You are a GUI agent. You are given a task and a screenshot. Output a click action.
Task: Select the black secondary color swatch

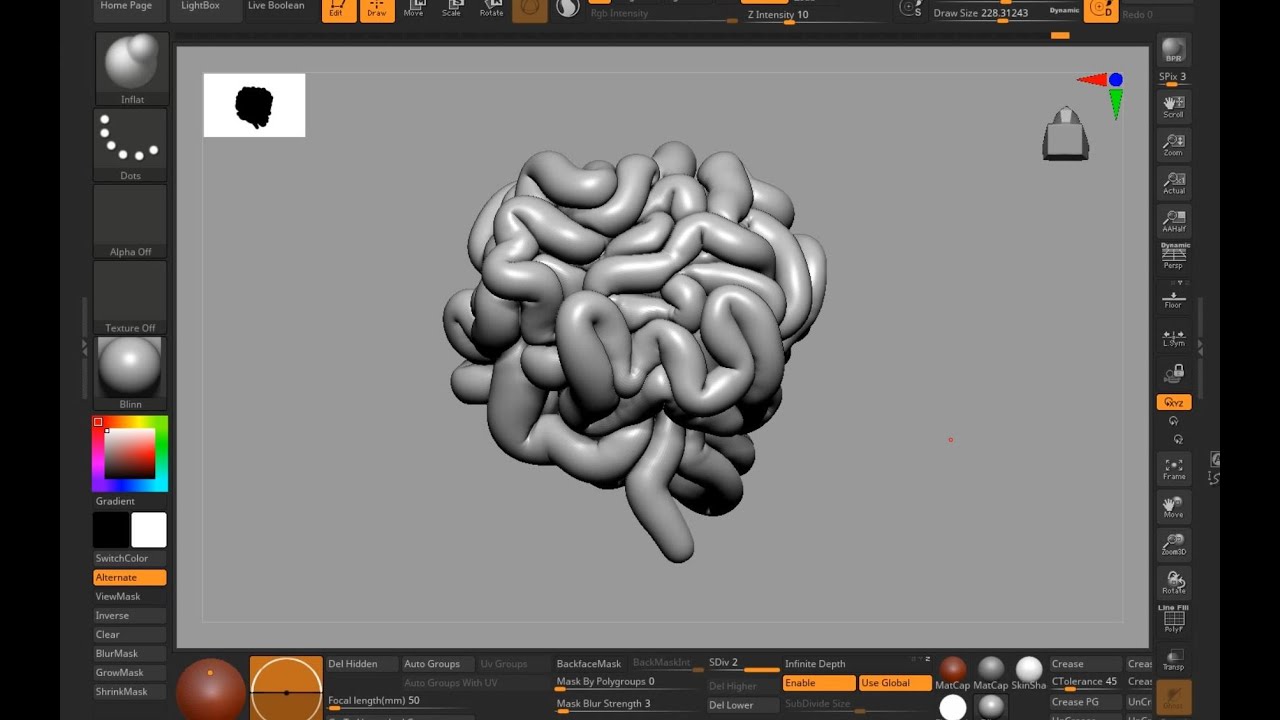pyautogui.click(x=111, y=530)
